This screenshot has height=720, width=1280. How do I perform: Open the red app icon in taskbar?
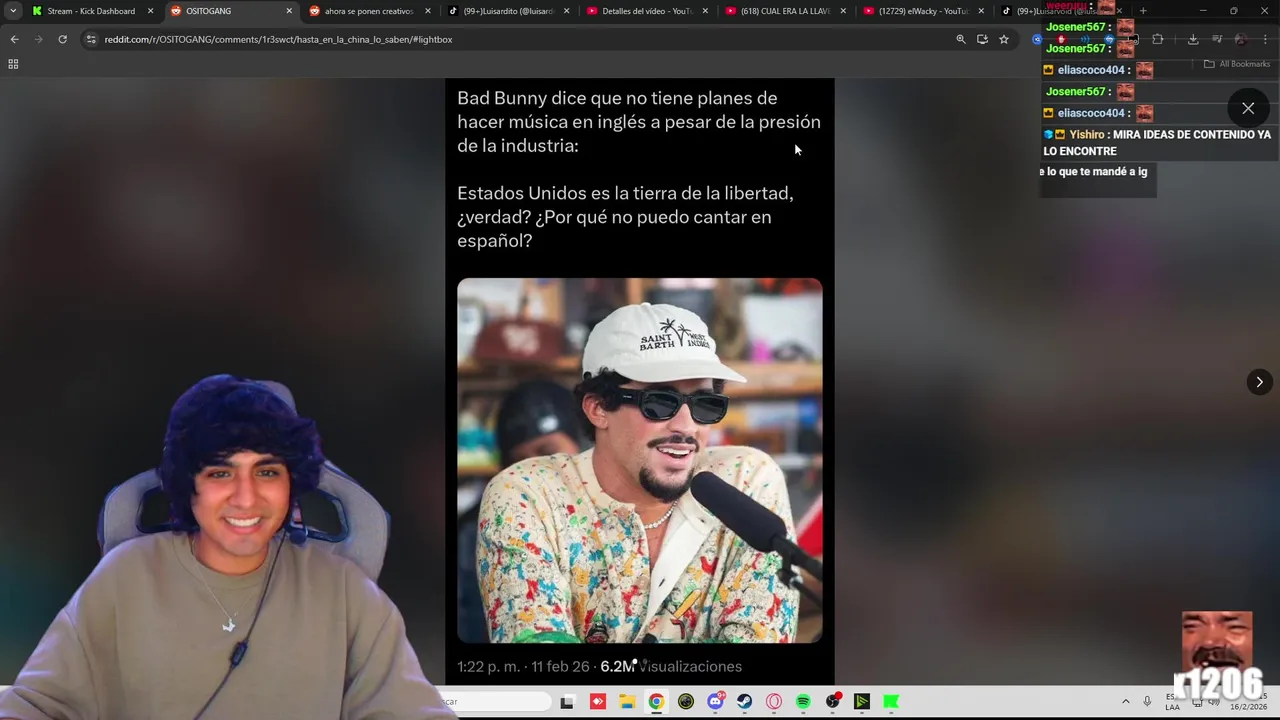[598, 702]
